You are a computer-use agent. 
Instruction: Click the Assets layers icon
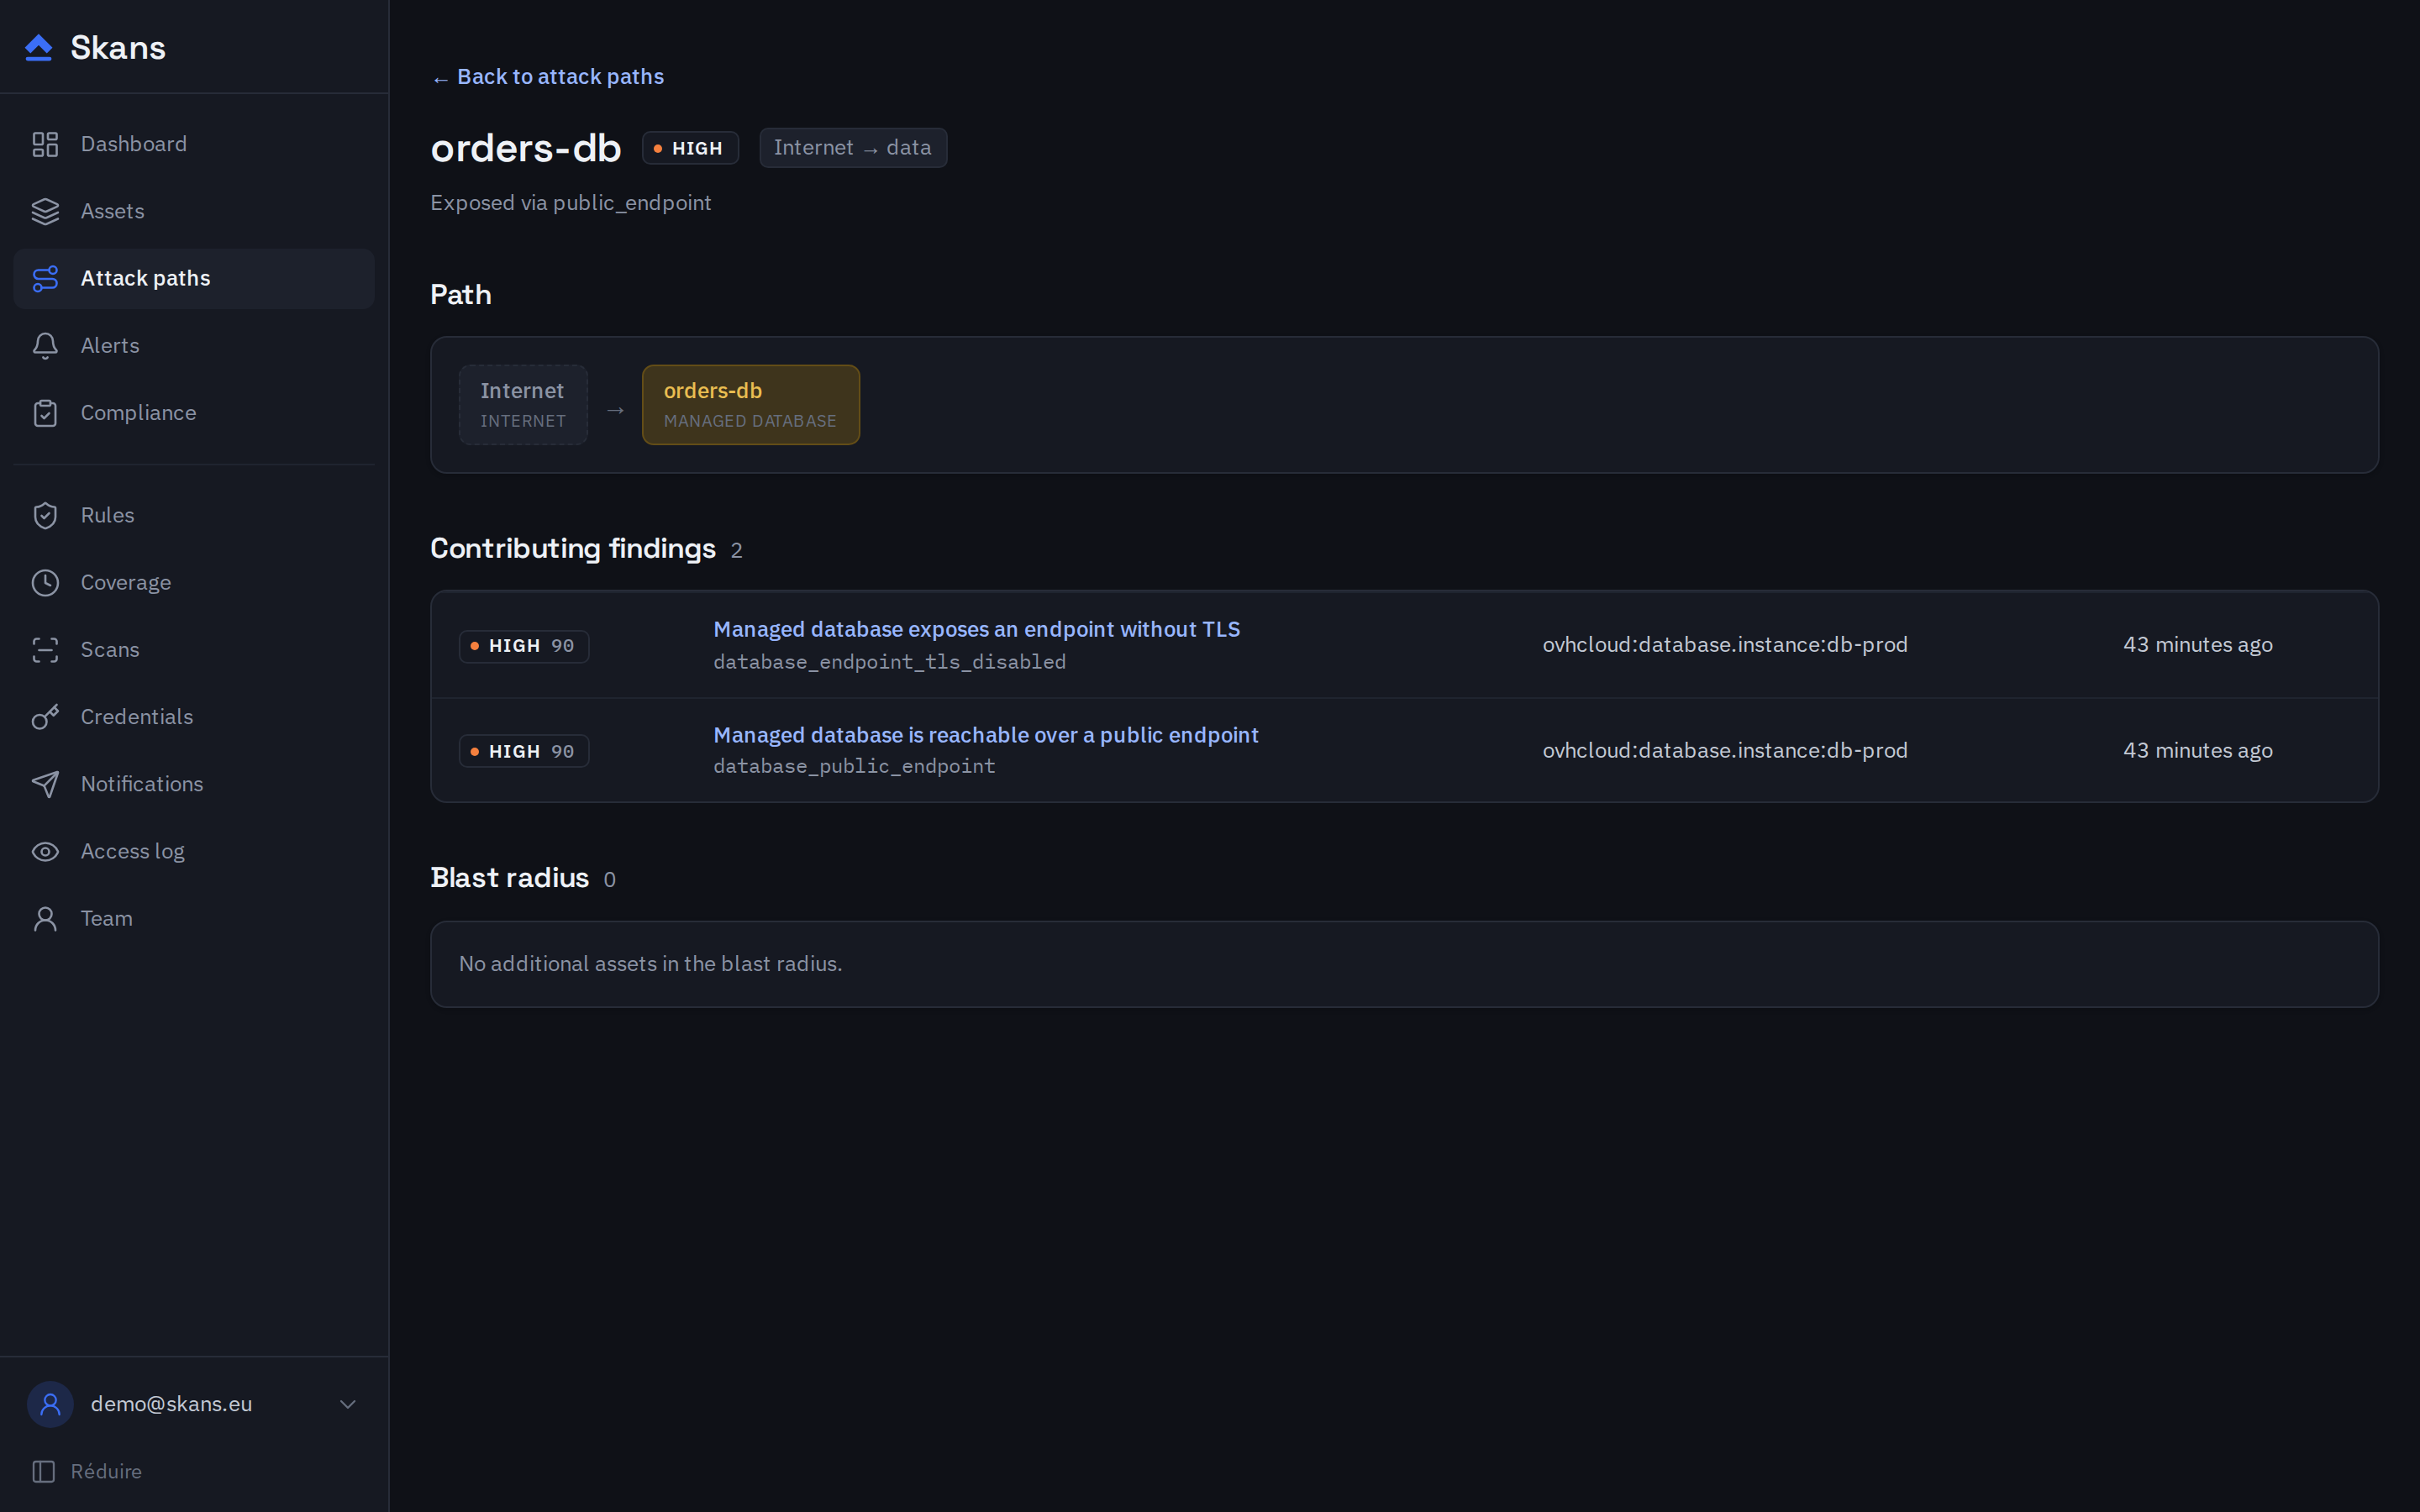point(45,211)
